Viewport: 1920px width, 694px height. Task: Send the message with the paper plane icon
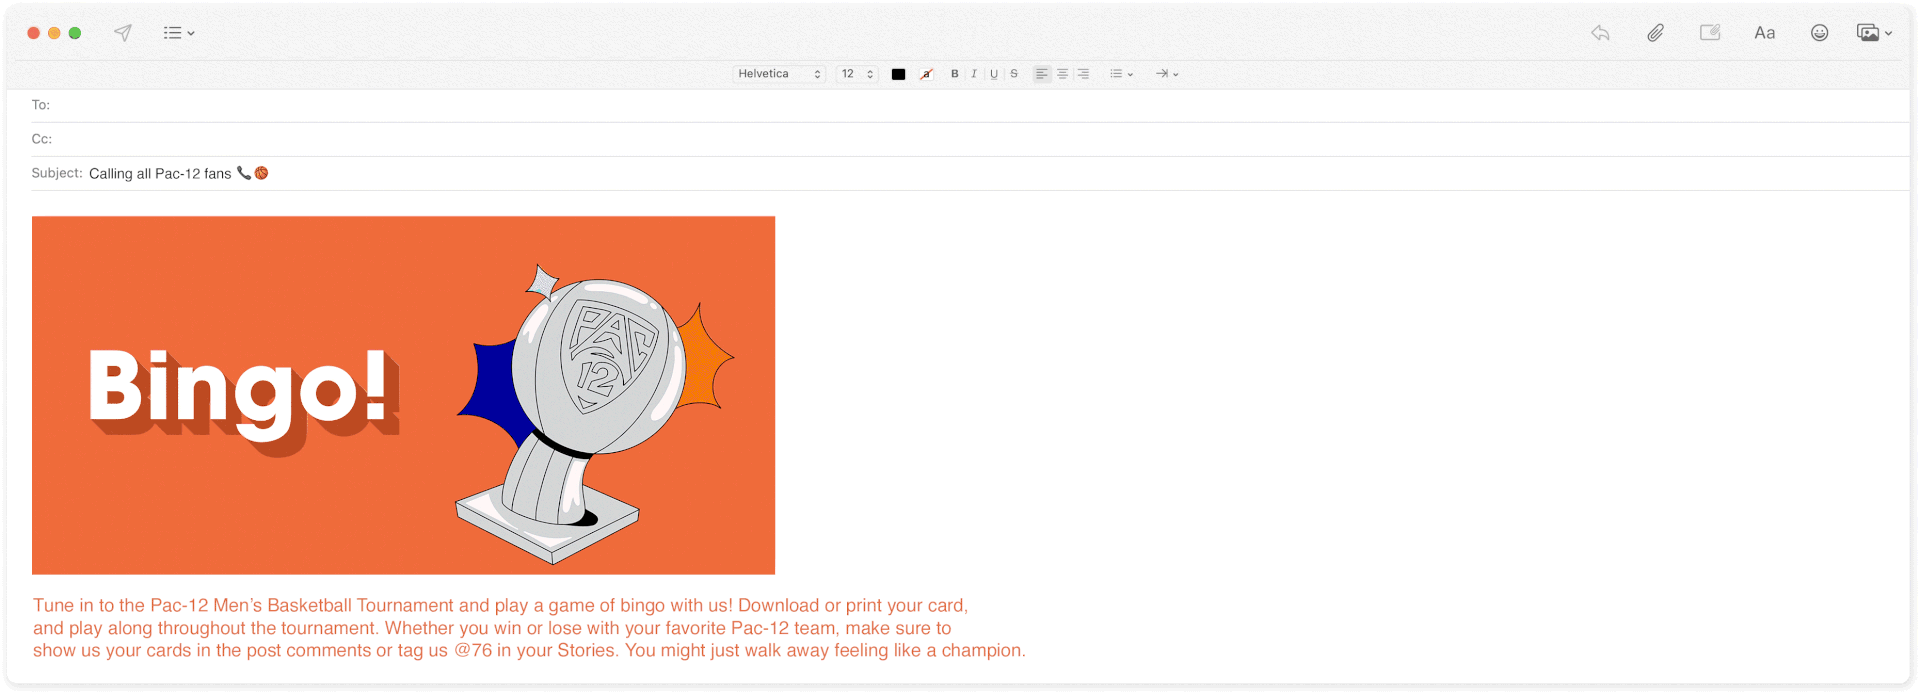click(x=123, y=33)
